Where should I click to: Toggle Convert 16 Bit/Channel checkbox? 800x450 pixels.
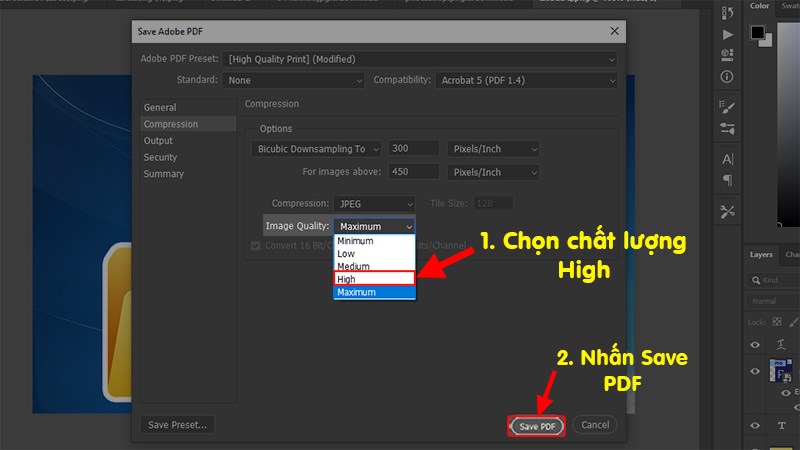256,246
